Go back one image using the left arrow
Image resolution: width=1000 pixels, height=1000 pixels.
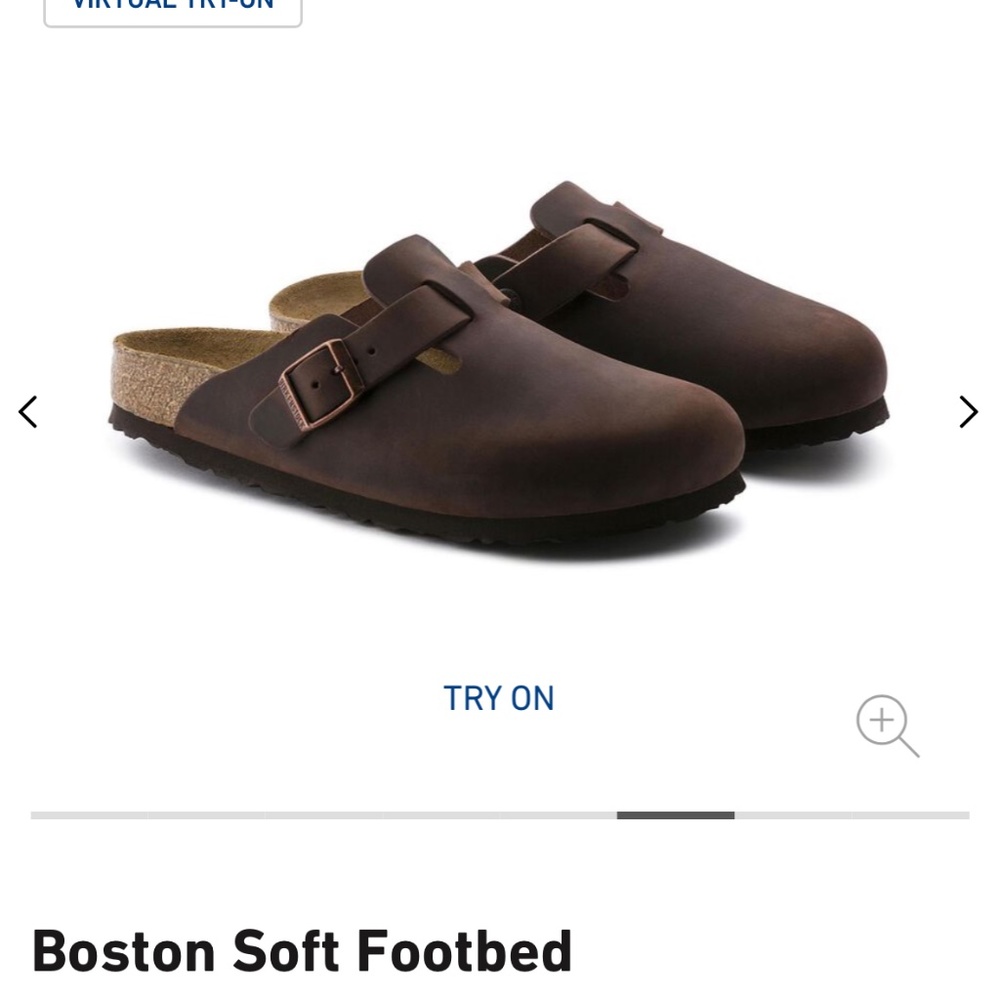(x=28, y=411)
